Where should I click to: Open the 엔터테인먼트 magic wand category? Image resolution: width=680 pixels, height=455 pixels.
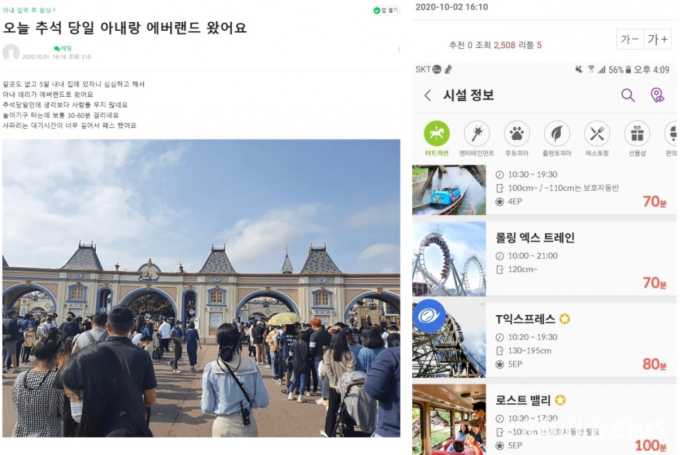click(476, 134)
